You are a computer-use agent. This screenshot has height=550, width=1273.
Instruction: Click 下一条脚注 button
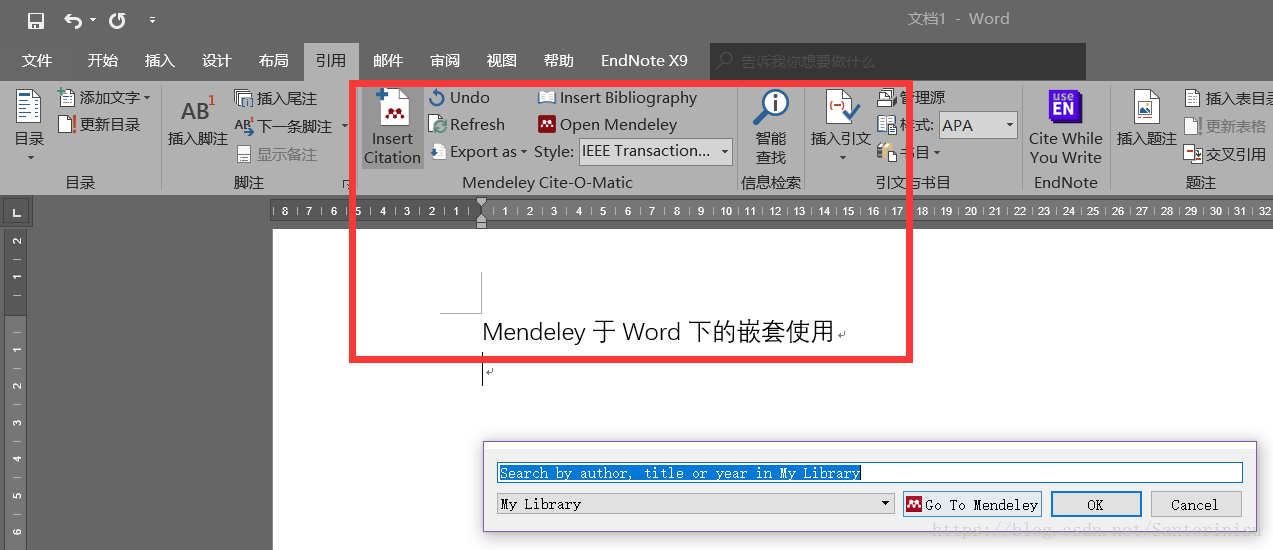pos(285,126)
